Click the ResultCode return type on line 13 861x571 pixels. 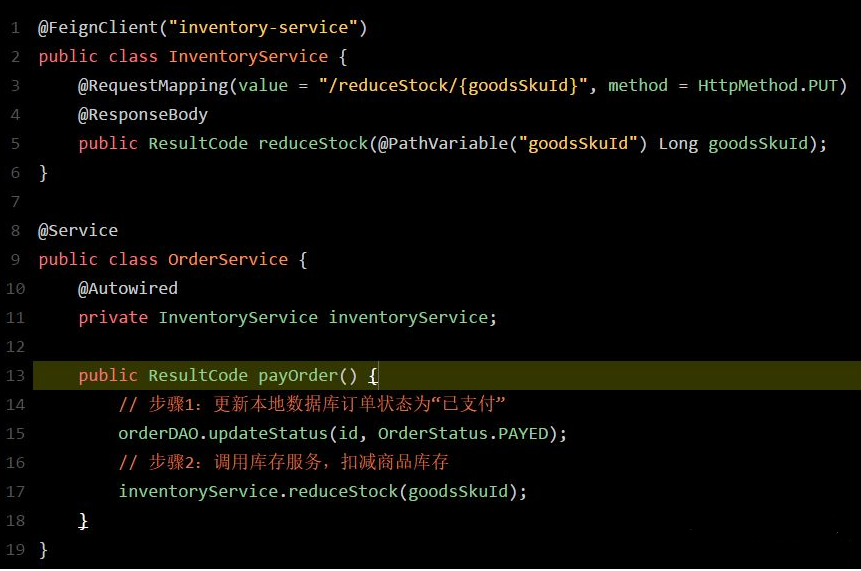[x=198, y=376]
